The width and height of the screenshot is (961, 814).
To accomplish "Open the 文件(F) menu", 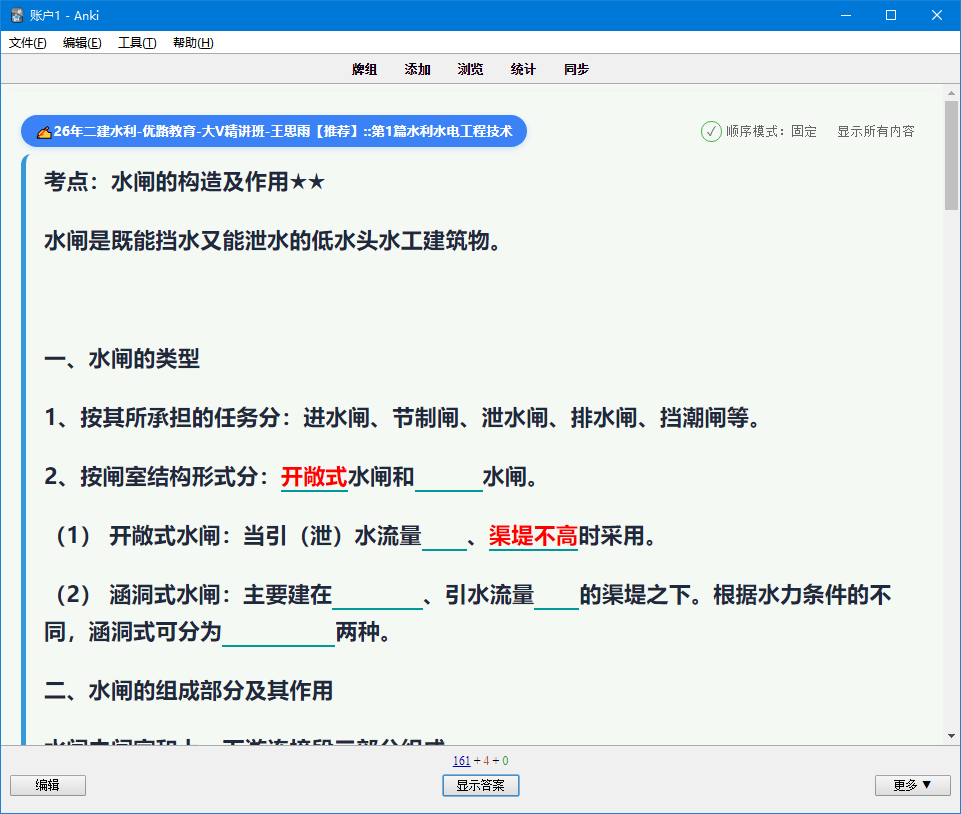I will click(28, 43).
